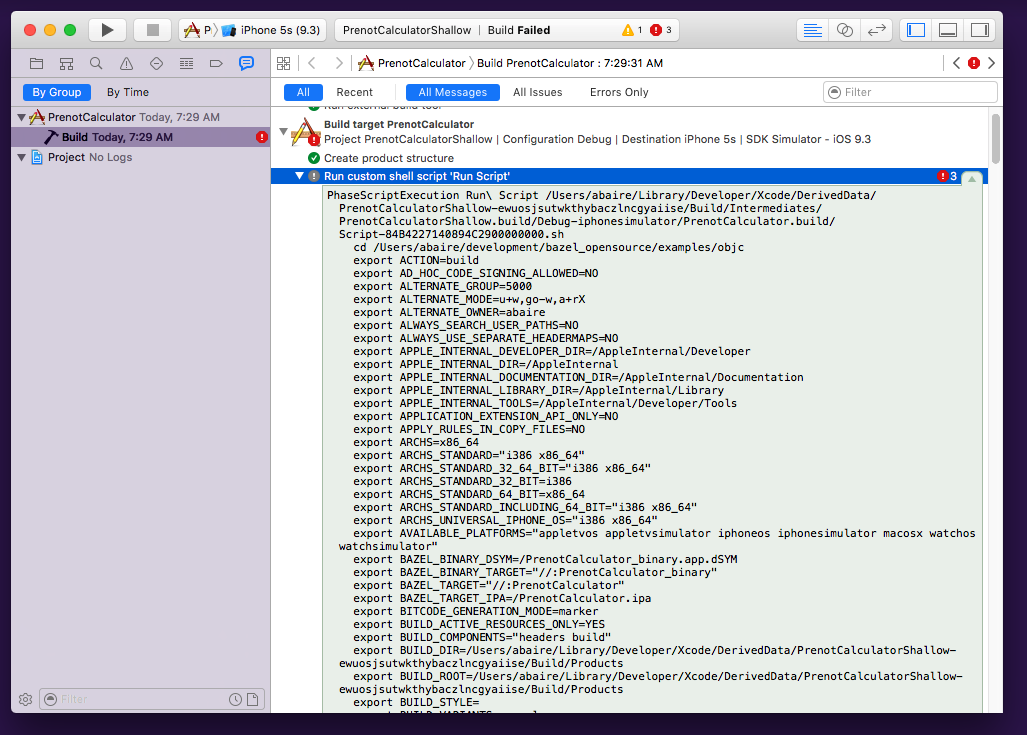This screenshot has width=1027, height=735.
Task: Collapse the Run custom shell script row
Action: pos(299,176)
